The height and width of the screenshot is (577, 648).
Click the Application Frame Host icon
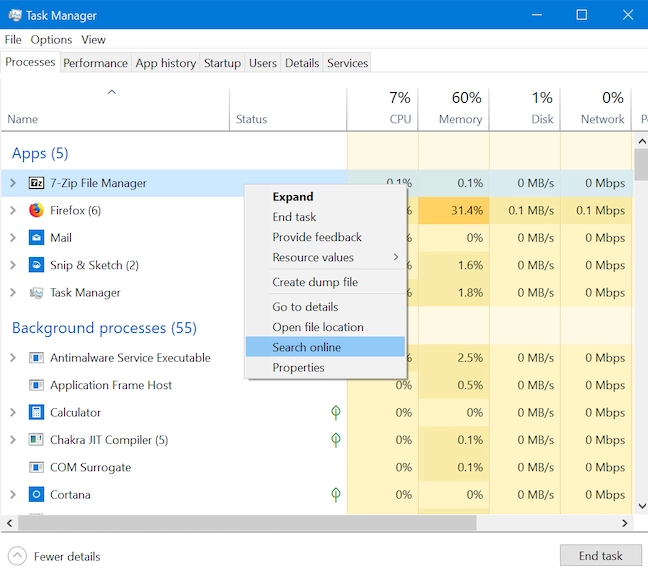point(36,385)
